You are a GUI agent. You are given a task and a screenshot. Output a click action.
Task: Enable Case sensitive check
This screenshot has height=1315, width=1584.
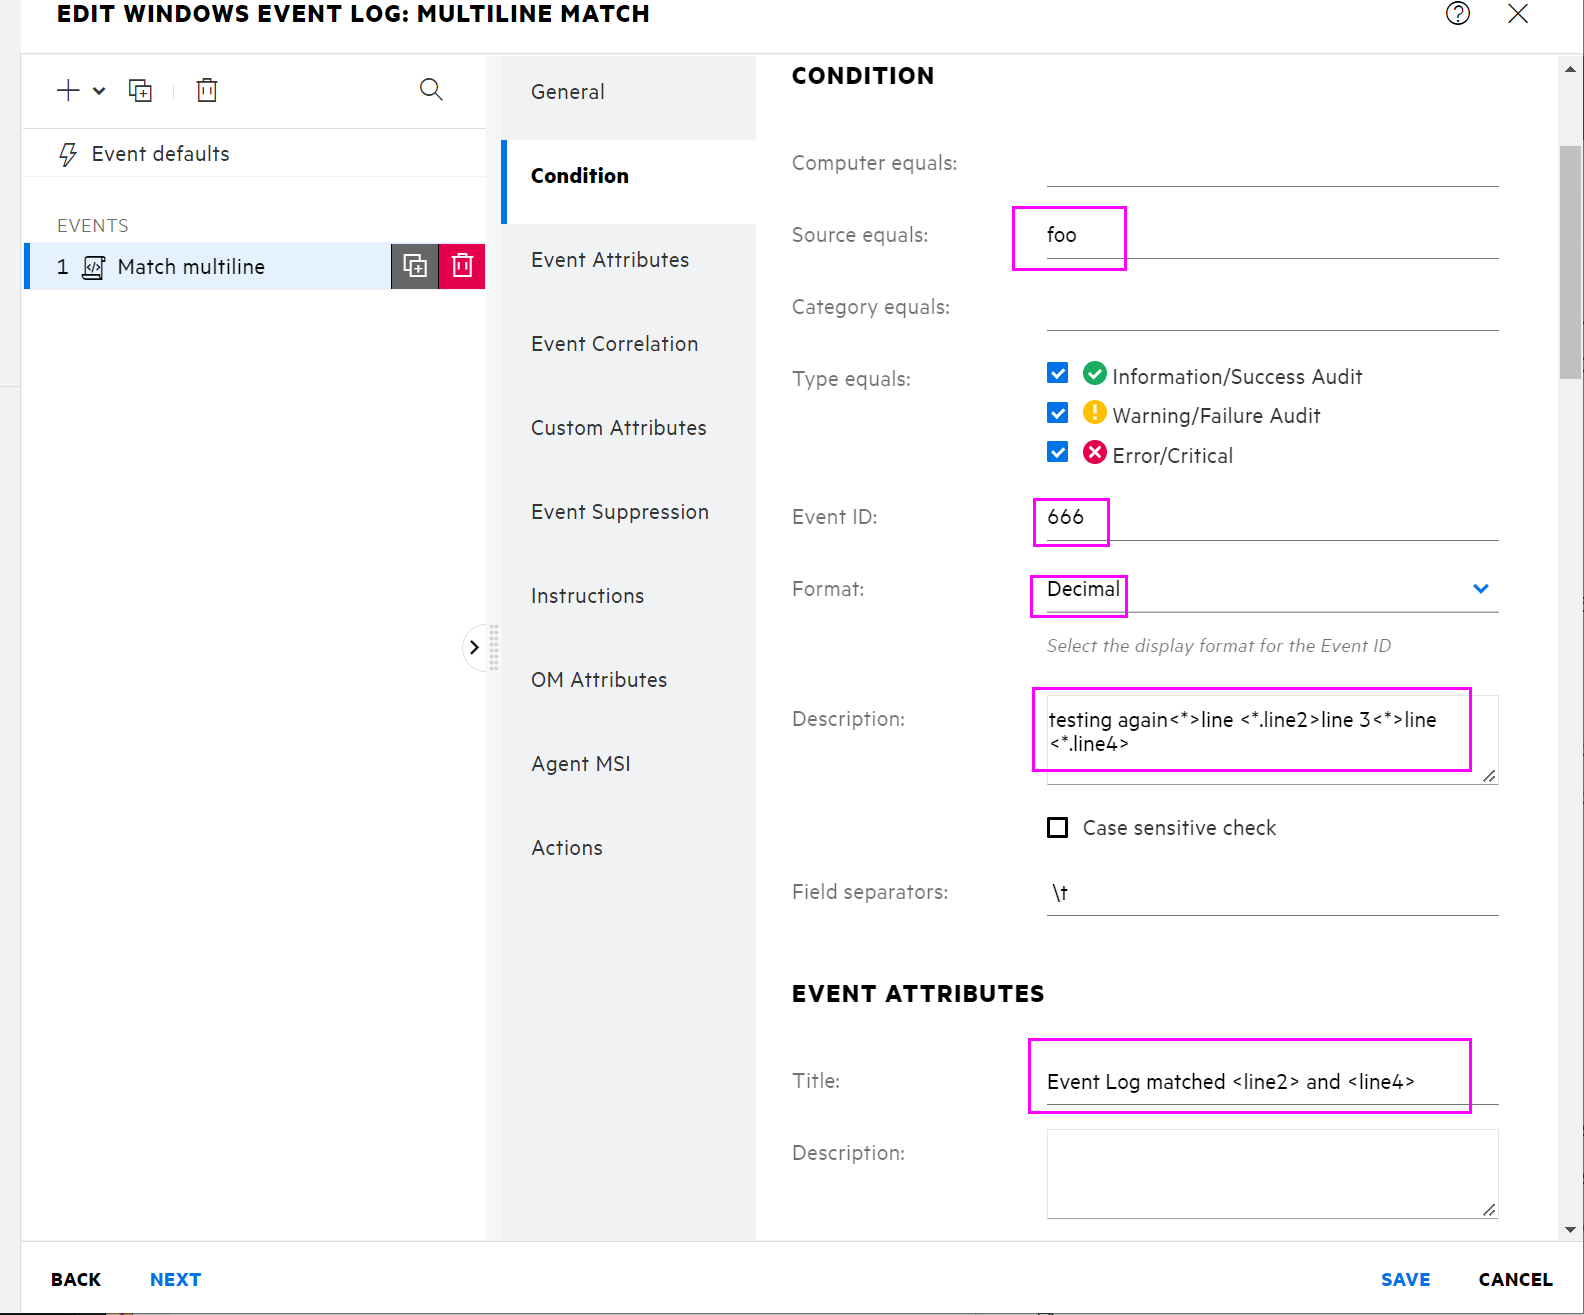(x=1057, y=828)
